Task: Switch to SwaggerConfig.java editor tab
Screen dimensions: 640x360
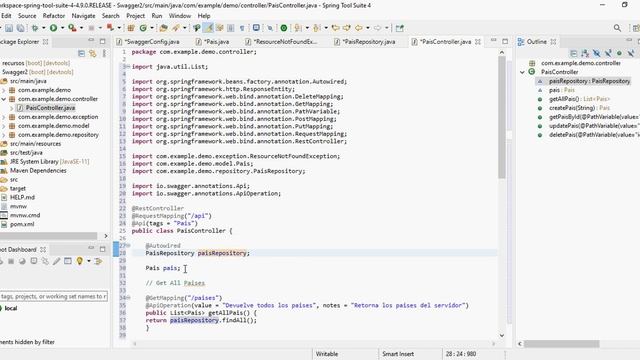Action: coord(148,42)
